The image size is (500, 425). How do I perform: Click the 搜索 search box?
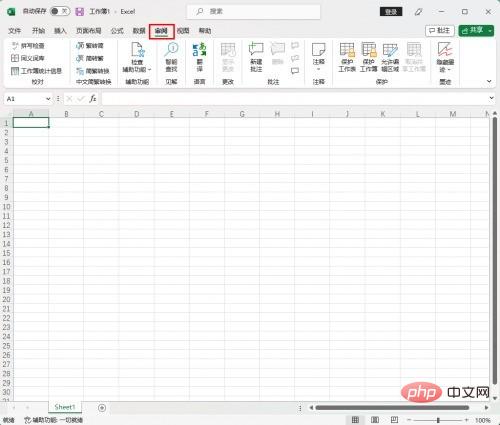pos(253,12)
